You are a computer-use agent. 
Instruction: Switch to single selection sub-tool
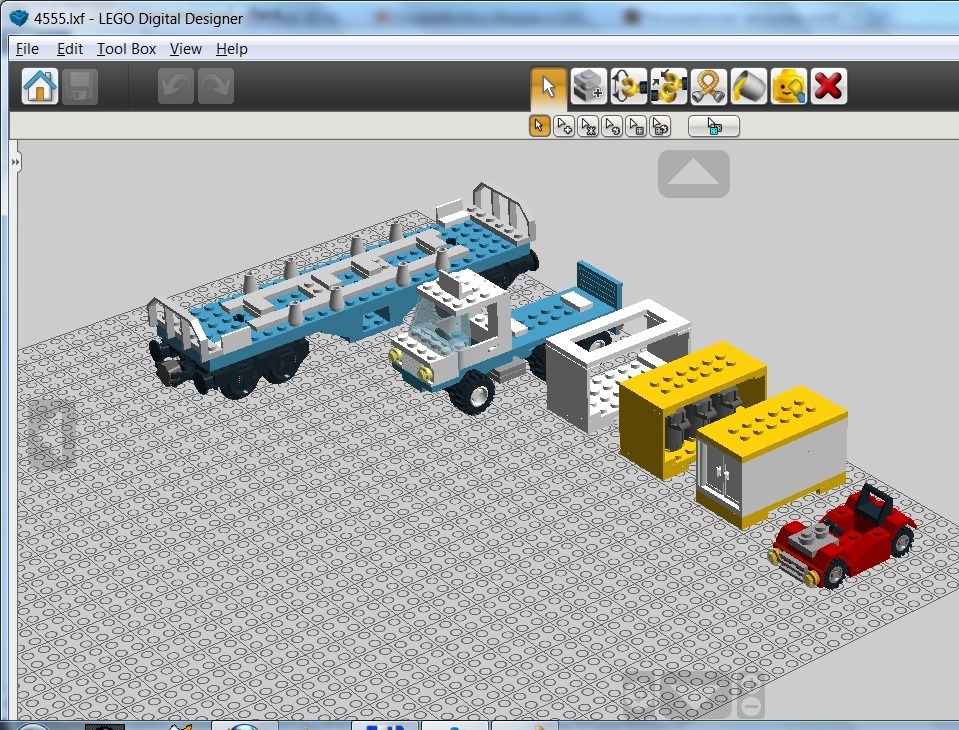(x=539, y=126)
